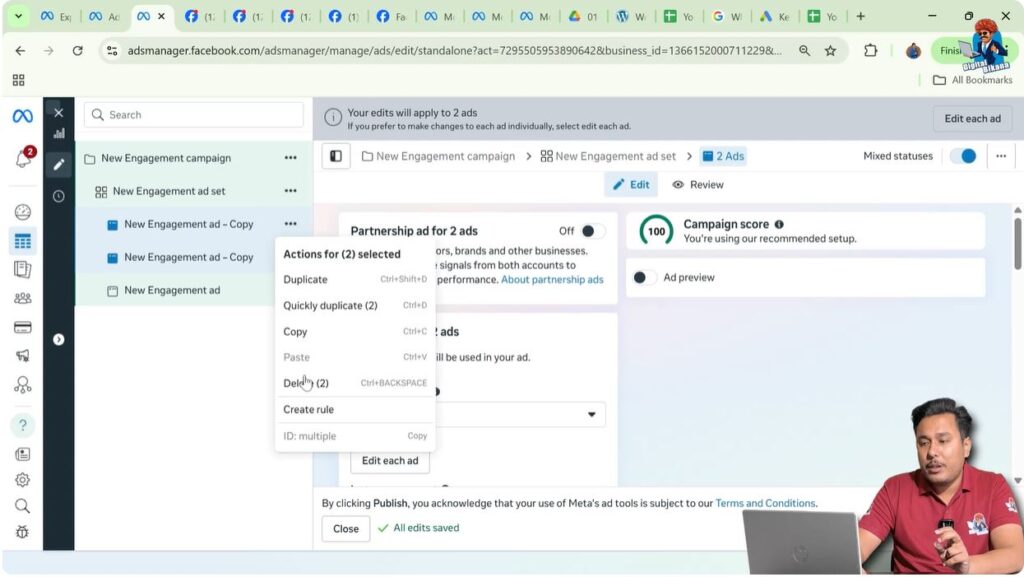Open Billing card icon

(x=22, y=327)
